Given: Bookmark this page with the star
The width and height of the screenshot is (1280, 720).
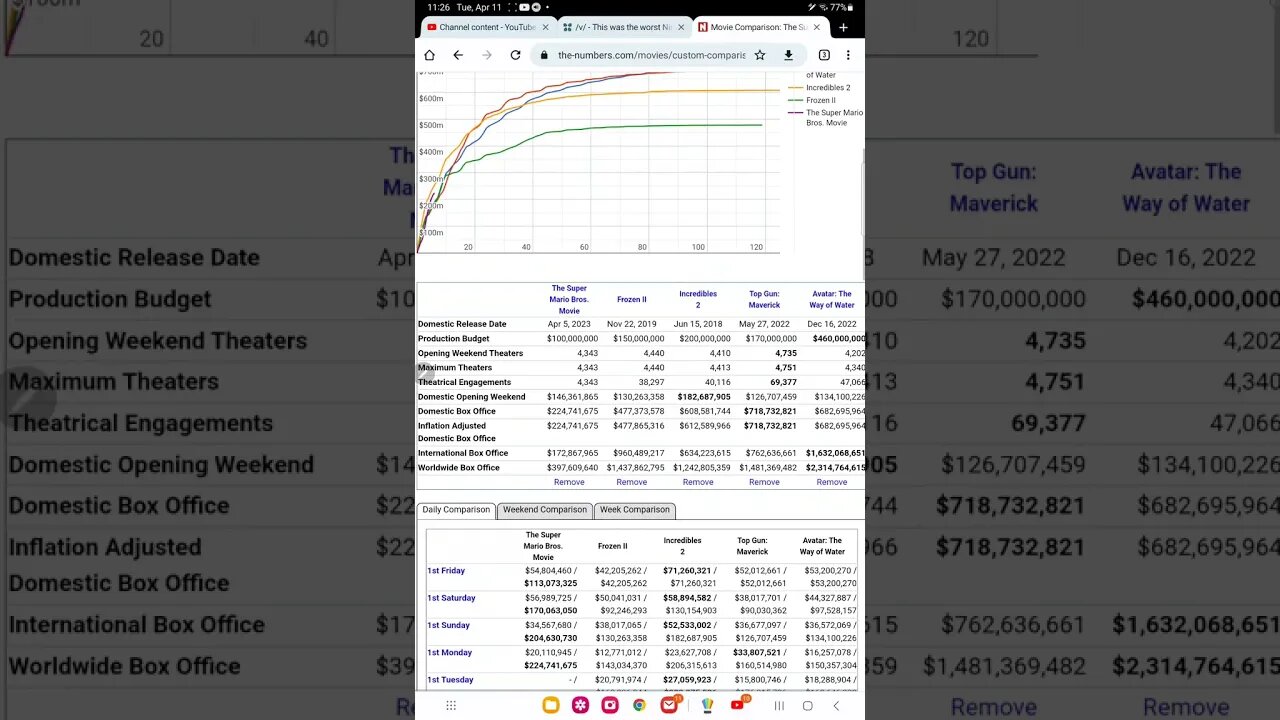Looking at the screenshot, I should pyautogui.click(x=760, y=55).
